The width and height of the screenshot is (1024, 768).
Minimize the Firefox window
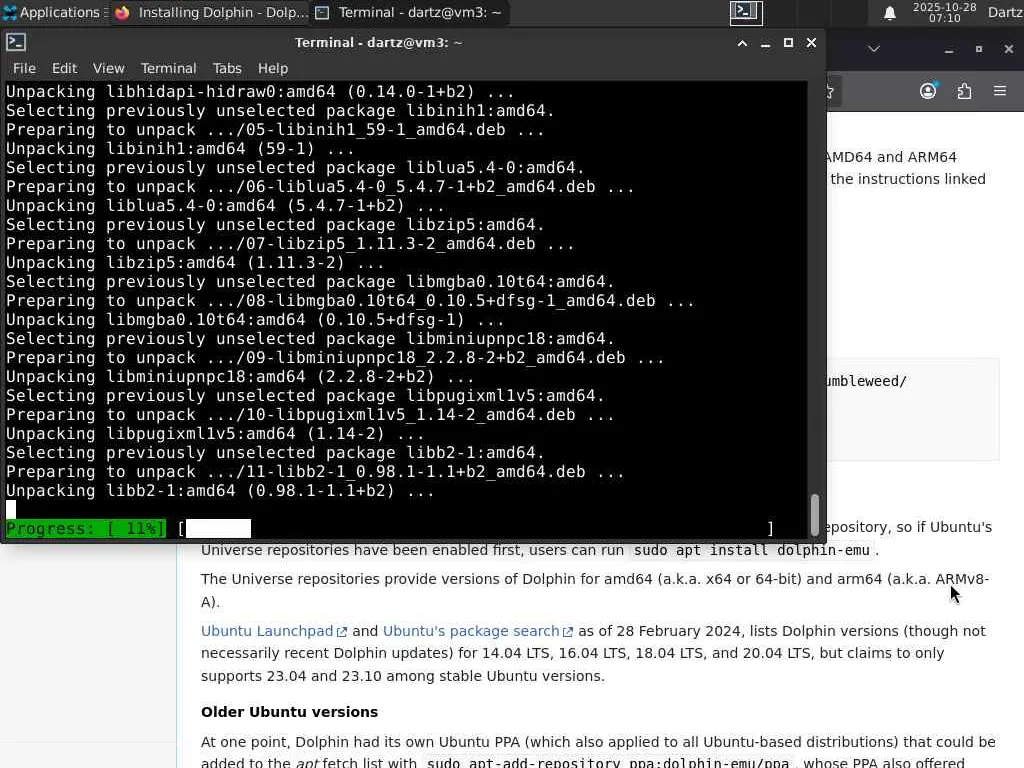click(x=949, y=50)
